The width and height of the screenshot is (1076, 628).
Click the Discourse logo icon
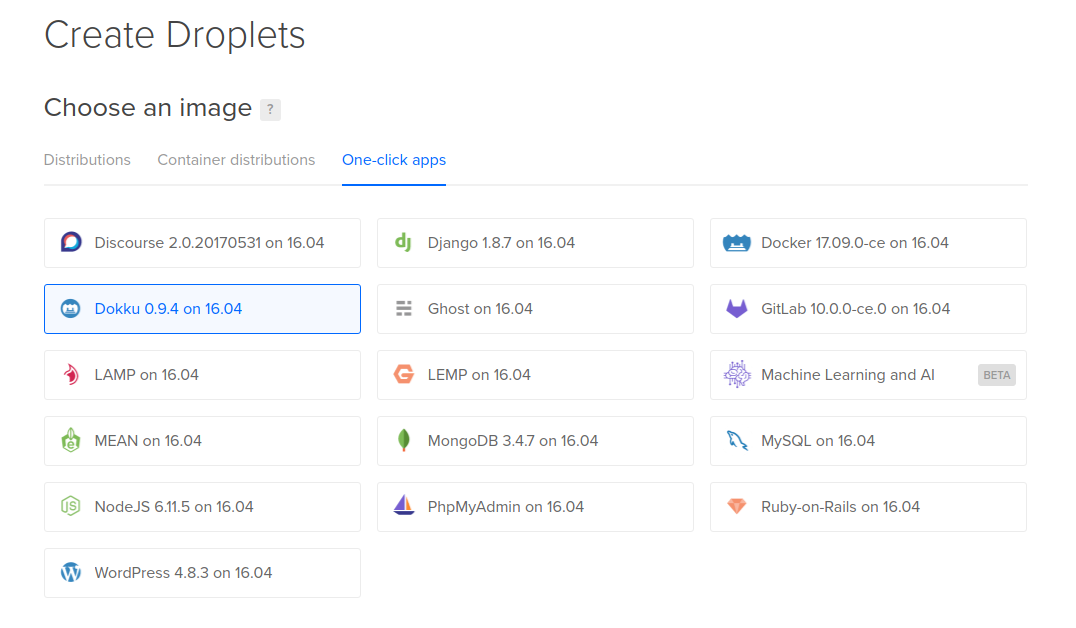coord(71,242)
